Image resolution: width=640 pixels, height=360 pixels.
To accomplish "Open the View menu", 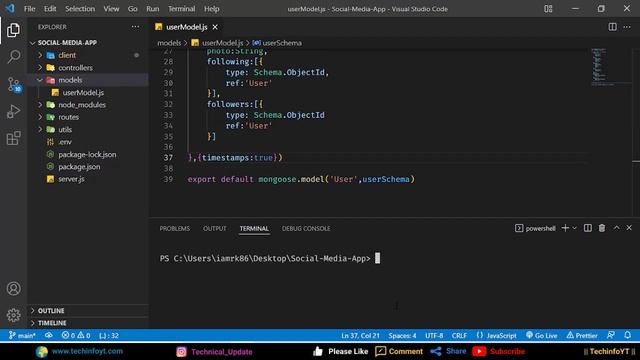I will point(111,9).
